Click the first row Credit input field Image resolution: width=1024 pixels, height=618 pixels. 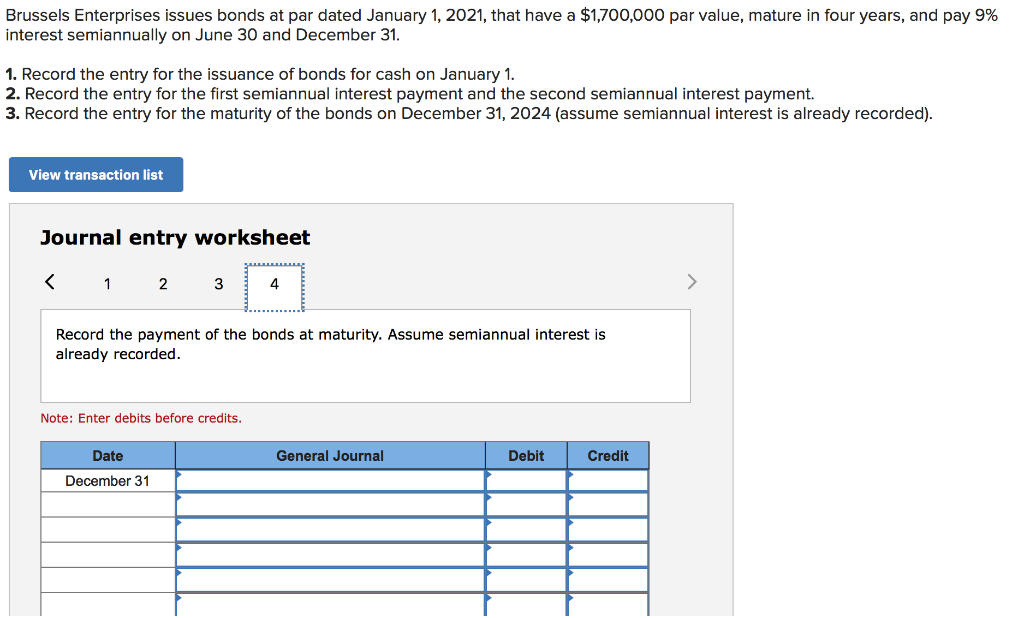point(608,479)
